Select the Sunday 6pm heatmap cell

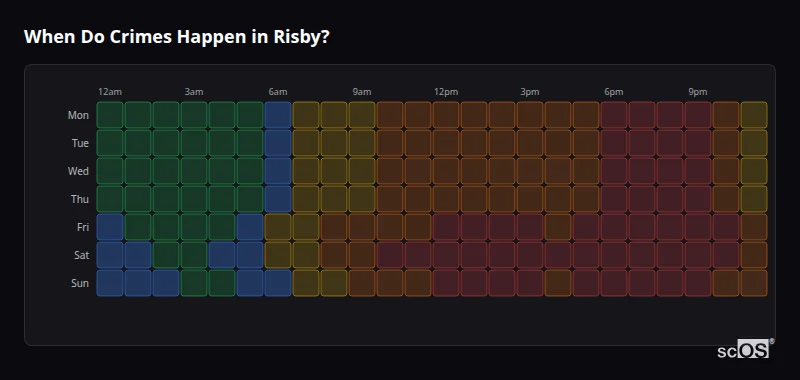(x=614, y=283)
